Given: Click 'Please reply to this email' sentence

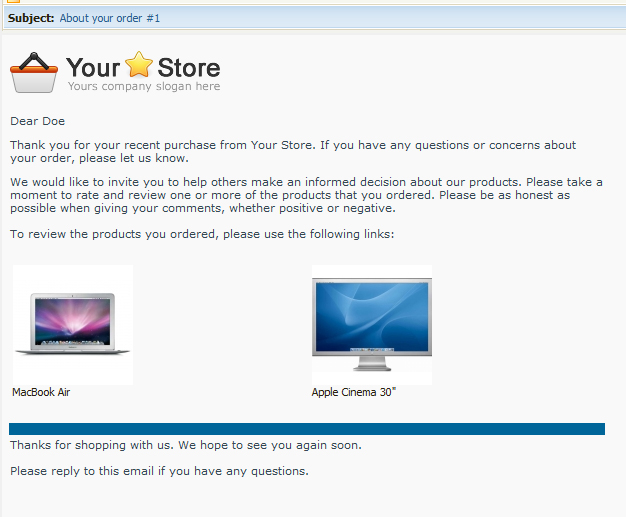Looking at the screenshot, I should (159, 471).
